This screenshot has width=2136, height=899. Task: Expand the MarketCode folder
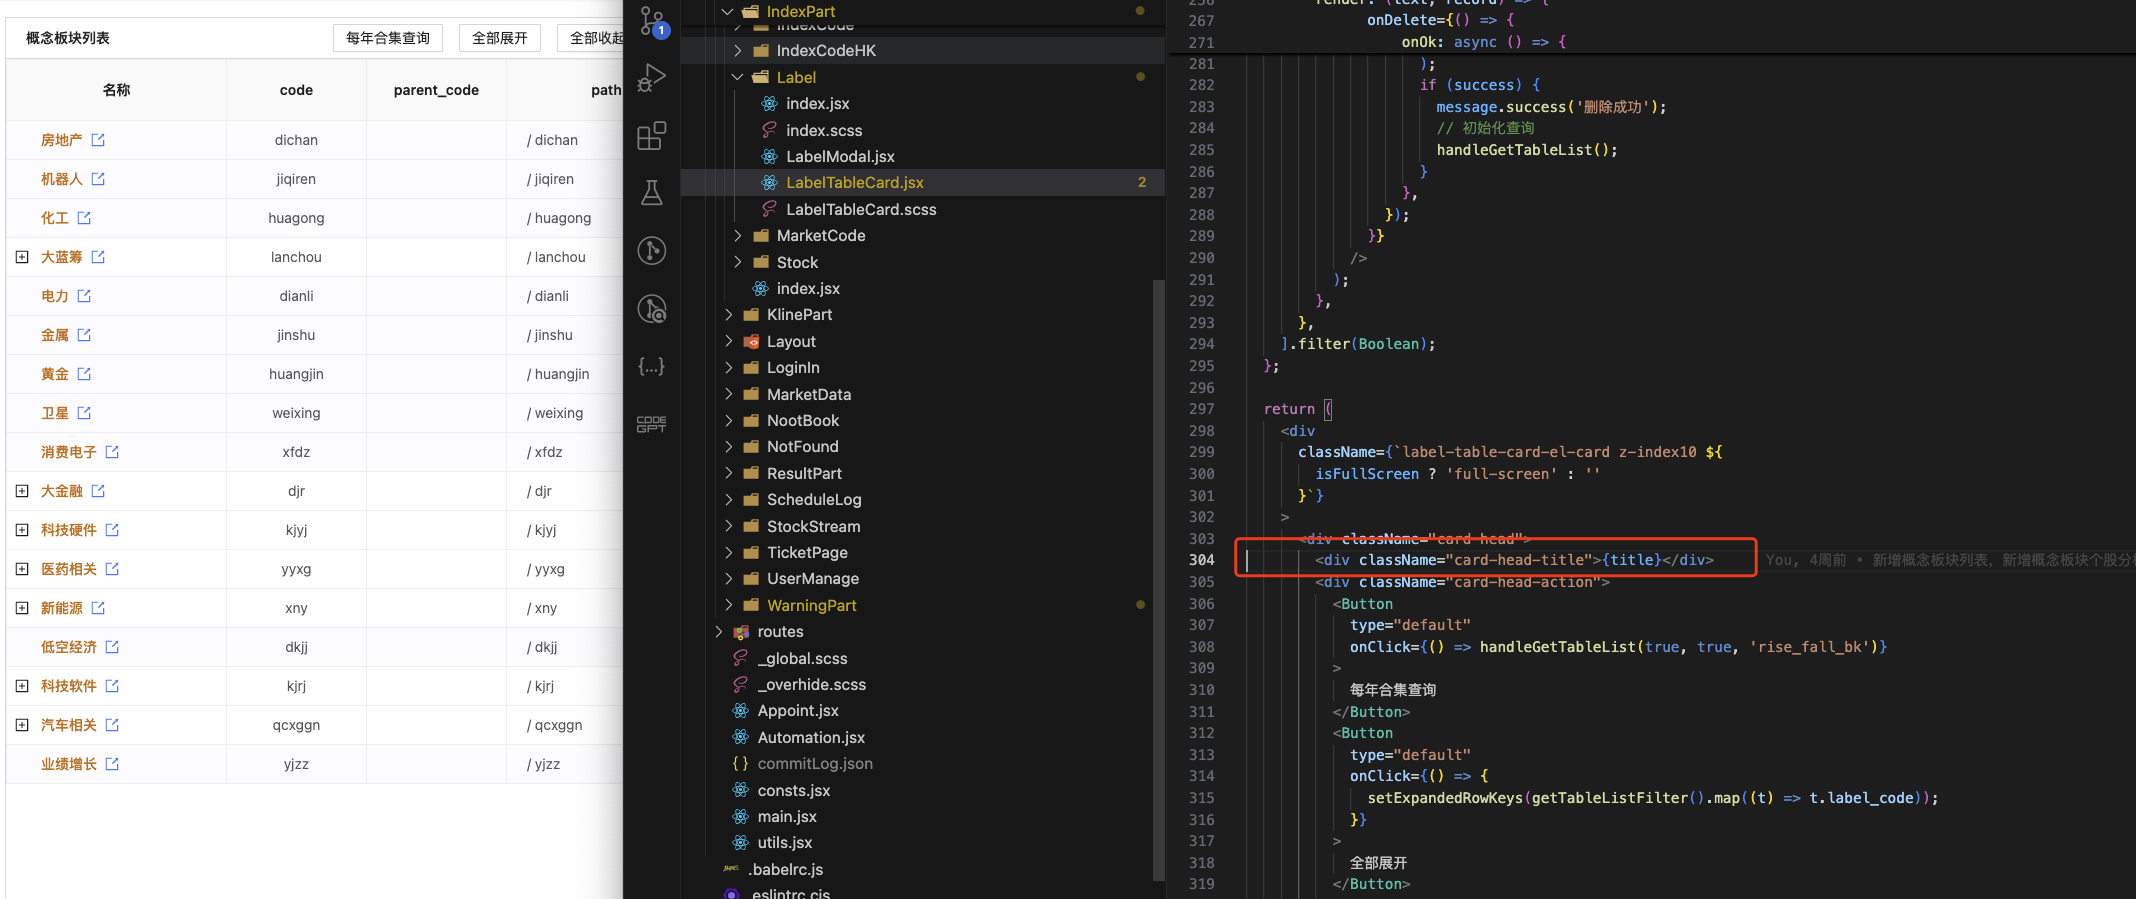738,235
